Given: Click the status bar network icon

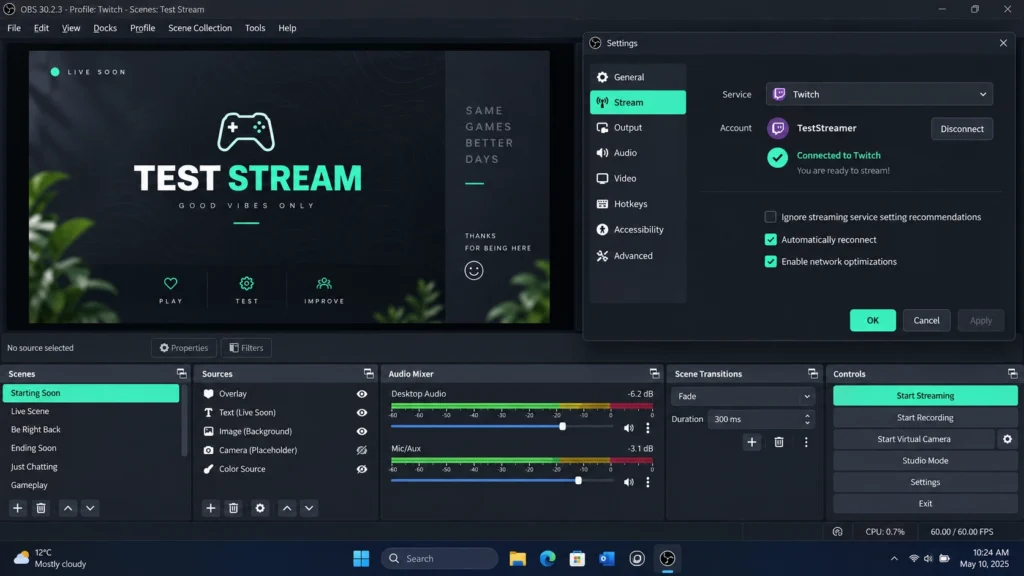Looking at the screenshot, I should point(837,532).
